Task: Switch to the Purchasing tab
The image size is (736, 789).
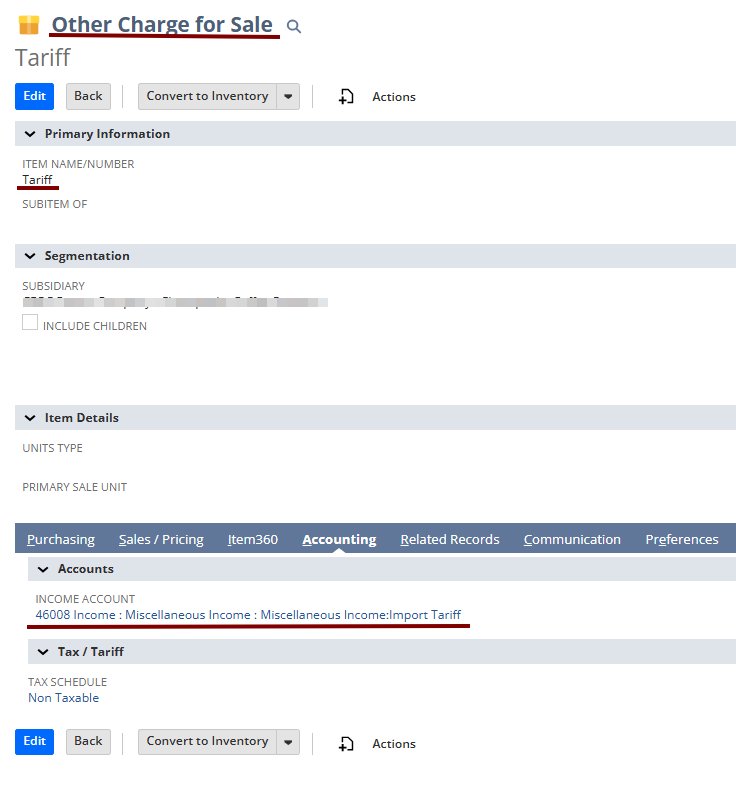Action: point(61,540)
